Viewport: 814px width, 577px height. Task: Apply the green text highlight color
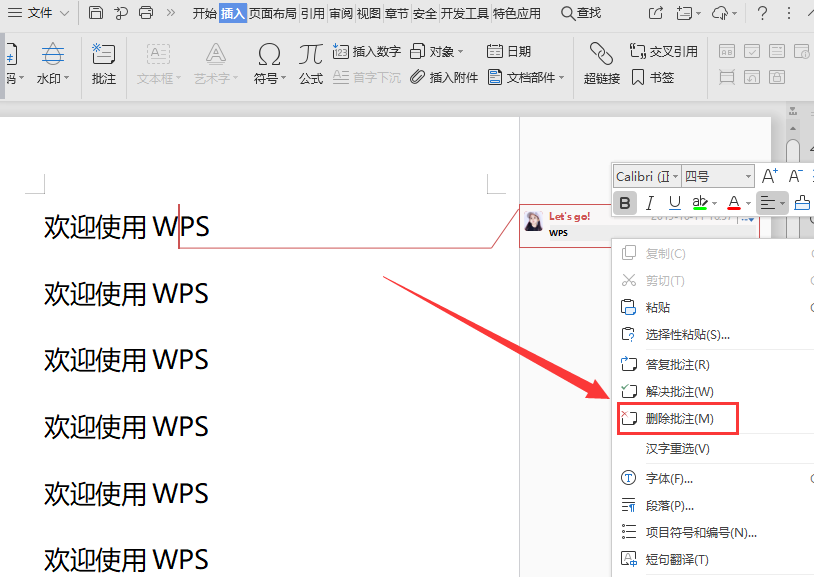point(700,203)
